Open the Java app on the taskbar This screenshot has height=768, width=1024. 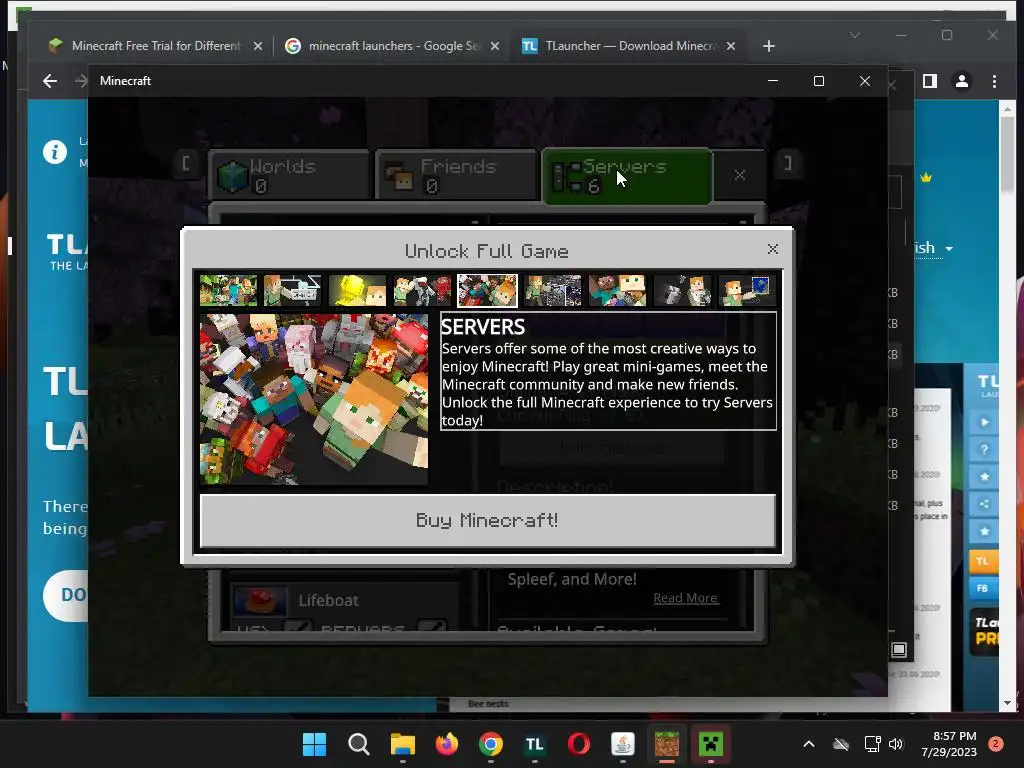point(623,744)
